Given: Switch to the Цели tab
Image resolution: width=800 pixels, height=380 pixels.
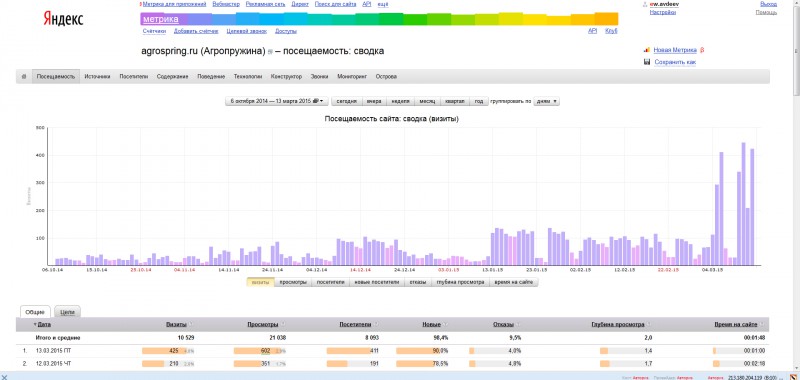Looking at the screenshot, I should point(67,312).
